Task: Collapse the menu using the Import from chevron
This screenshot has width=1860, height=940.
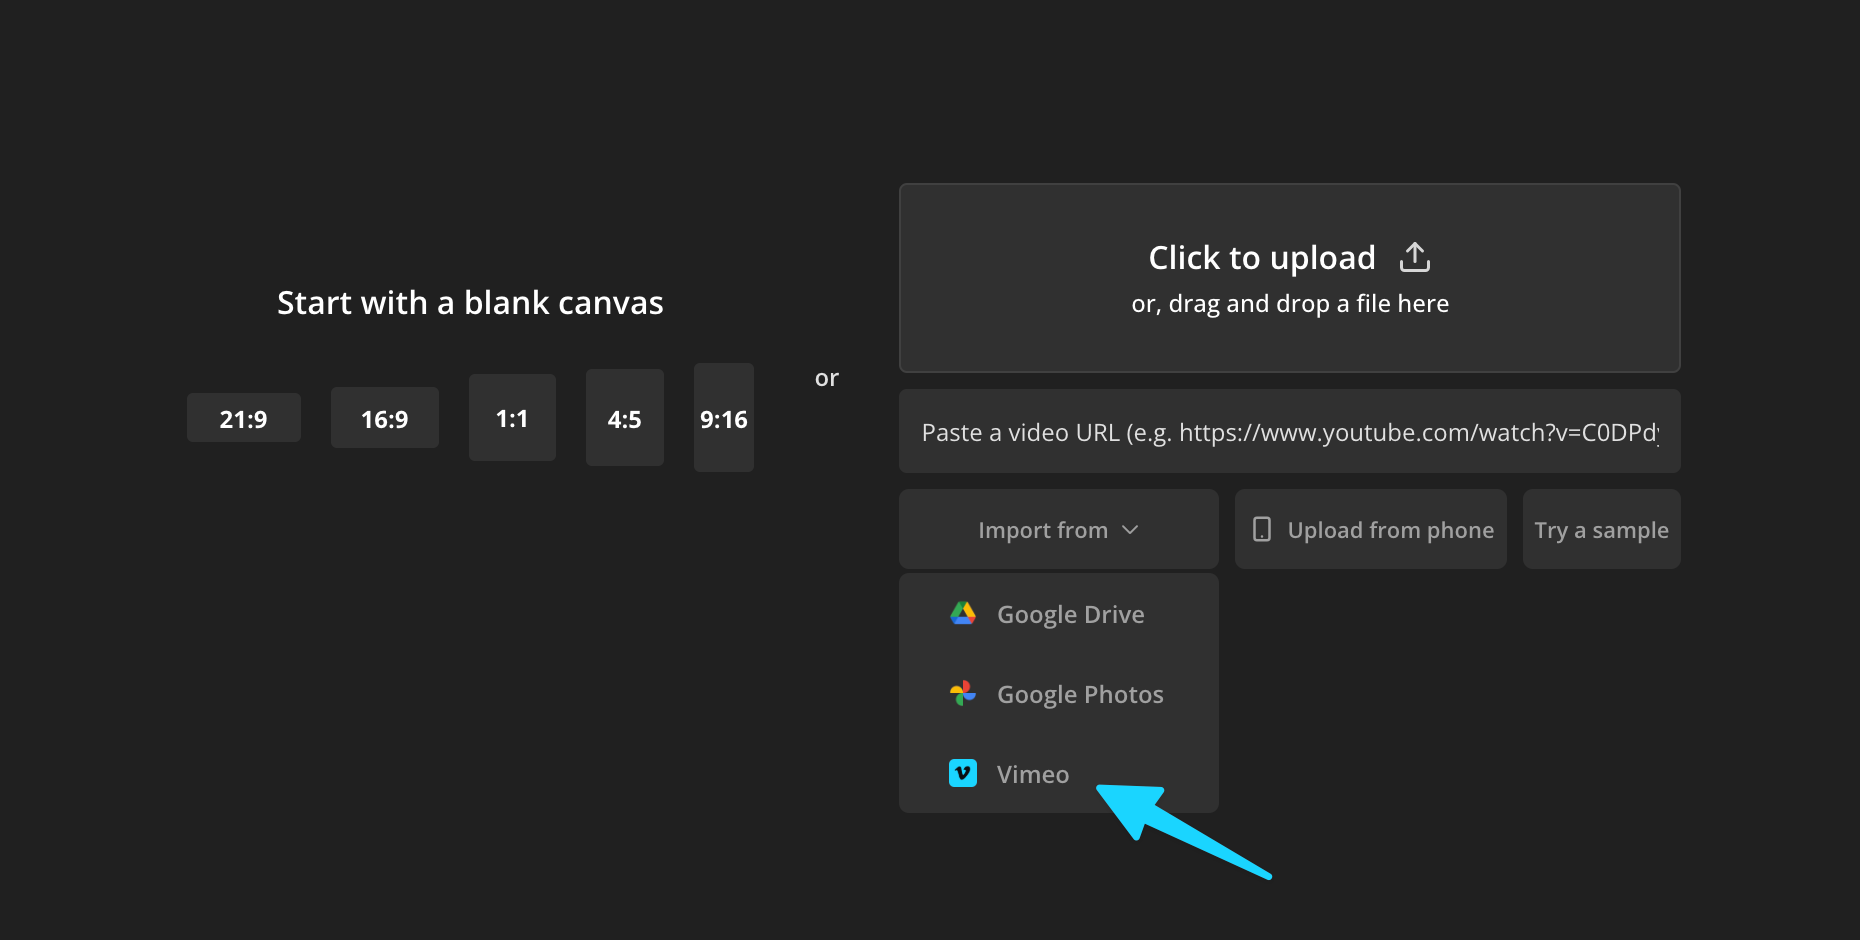Action: tap(1130, 530)
